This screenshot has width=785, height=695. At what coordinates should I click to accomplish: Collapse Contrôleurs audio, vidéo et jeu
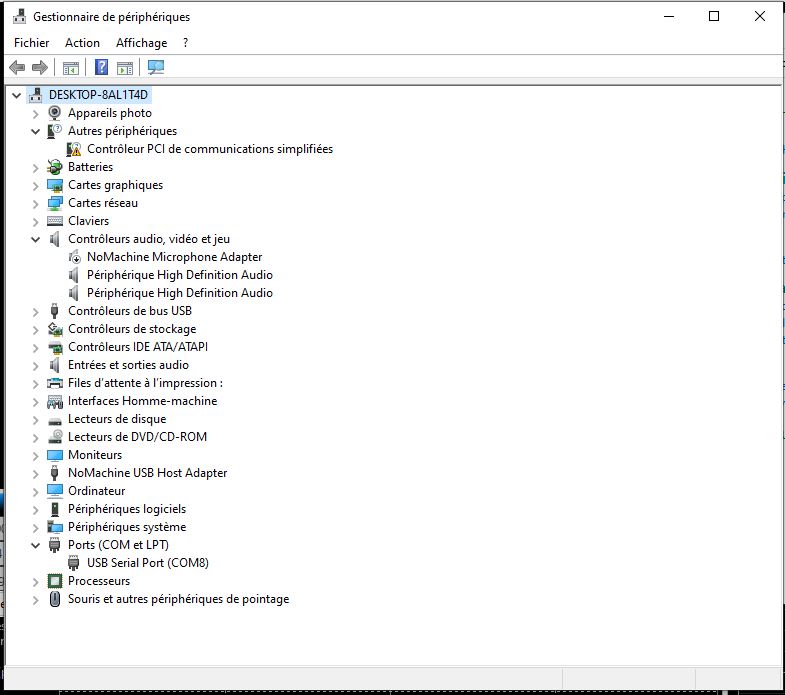(x=36, y=239)
